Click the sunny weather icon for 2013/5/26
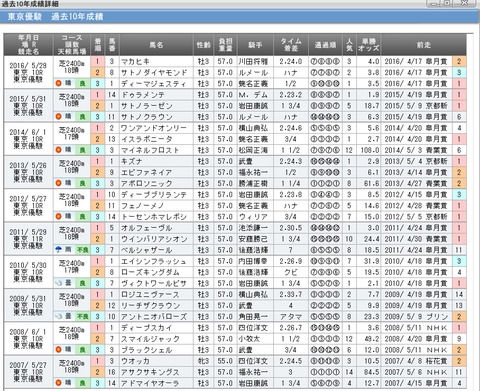Screen dimensions: 480x391 coord(59,183)
